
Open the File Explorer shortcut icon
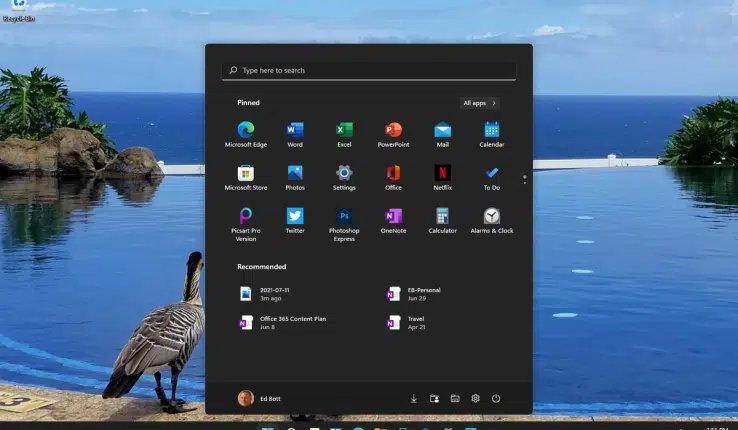455,398
